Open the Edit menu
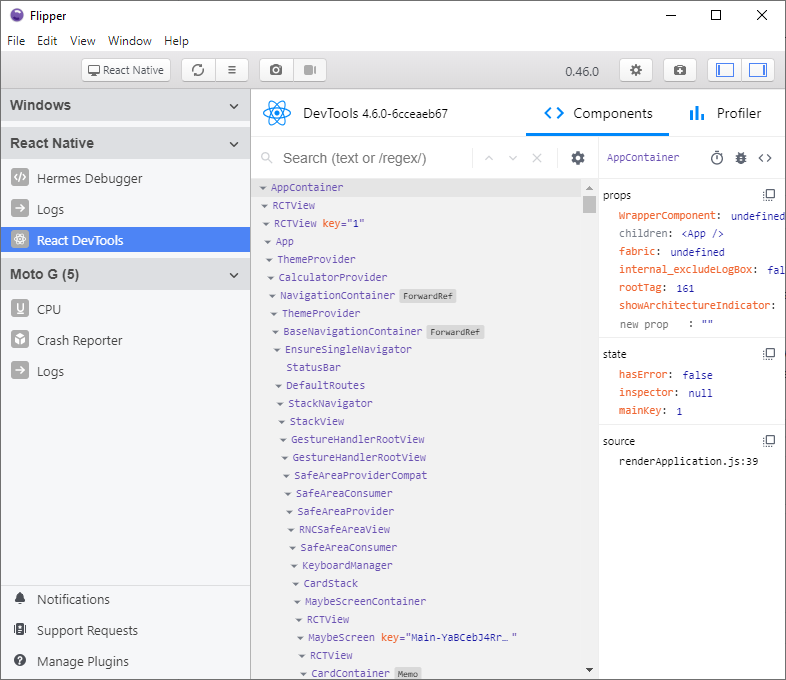This screenshot has width=786, height=680. [x=47, y=41]
